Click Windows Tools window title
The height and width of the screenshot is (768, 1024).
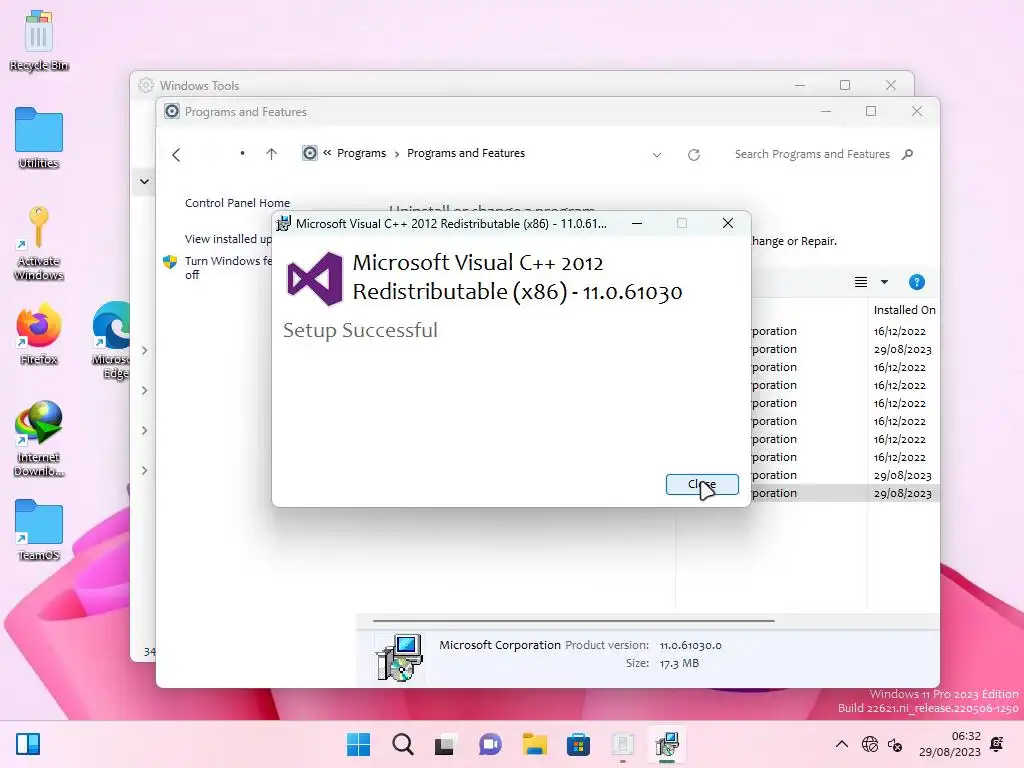click(x=199, y=86)
